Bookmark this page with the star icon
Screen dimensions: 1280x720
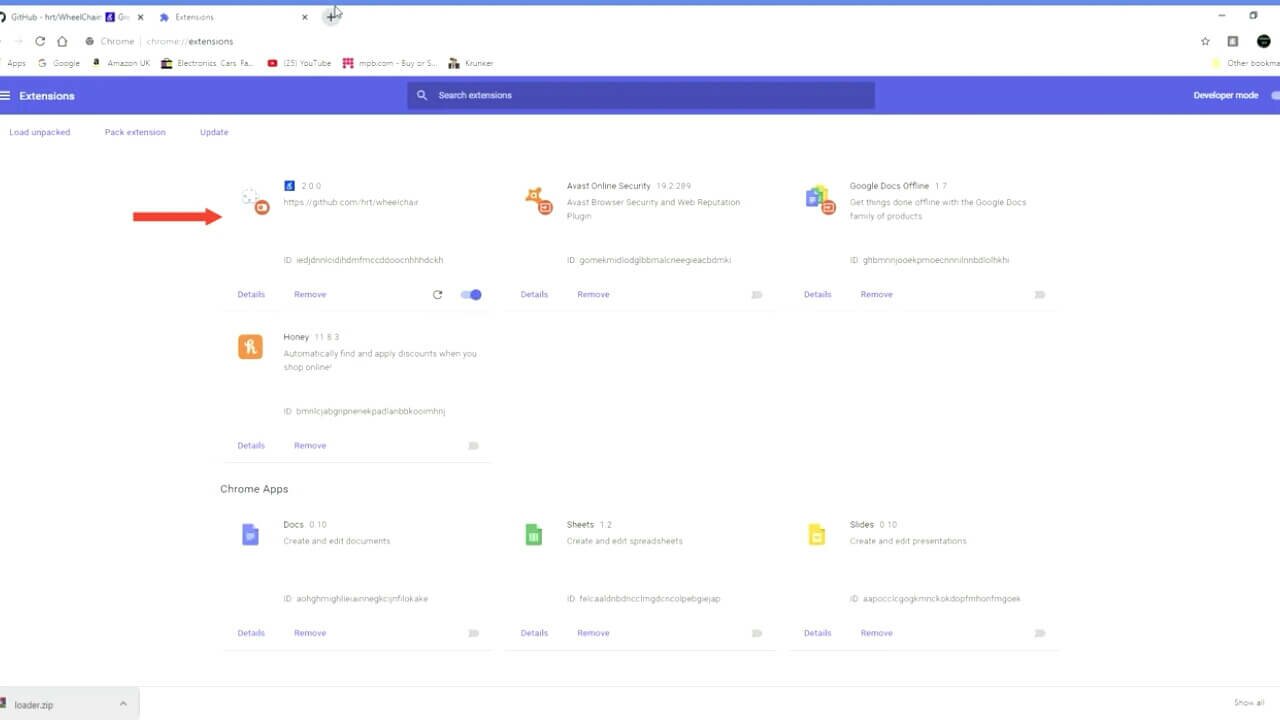1205,41
